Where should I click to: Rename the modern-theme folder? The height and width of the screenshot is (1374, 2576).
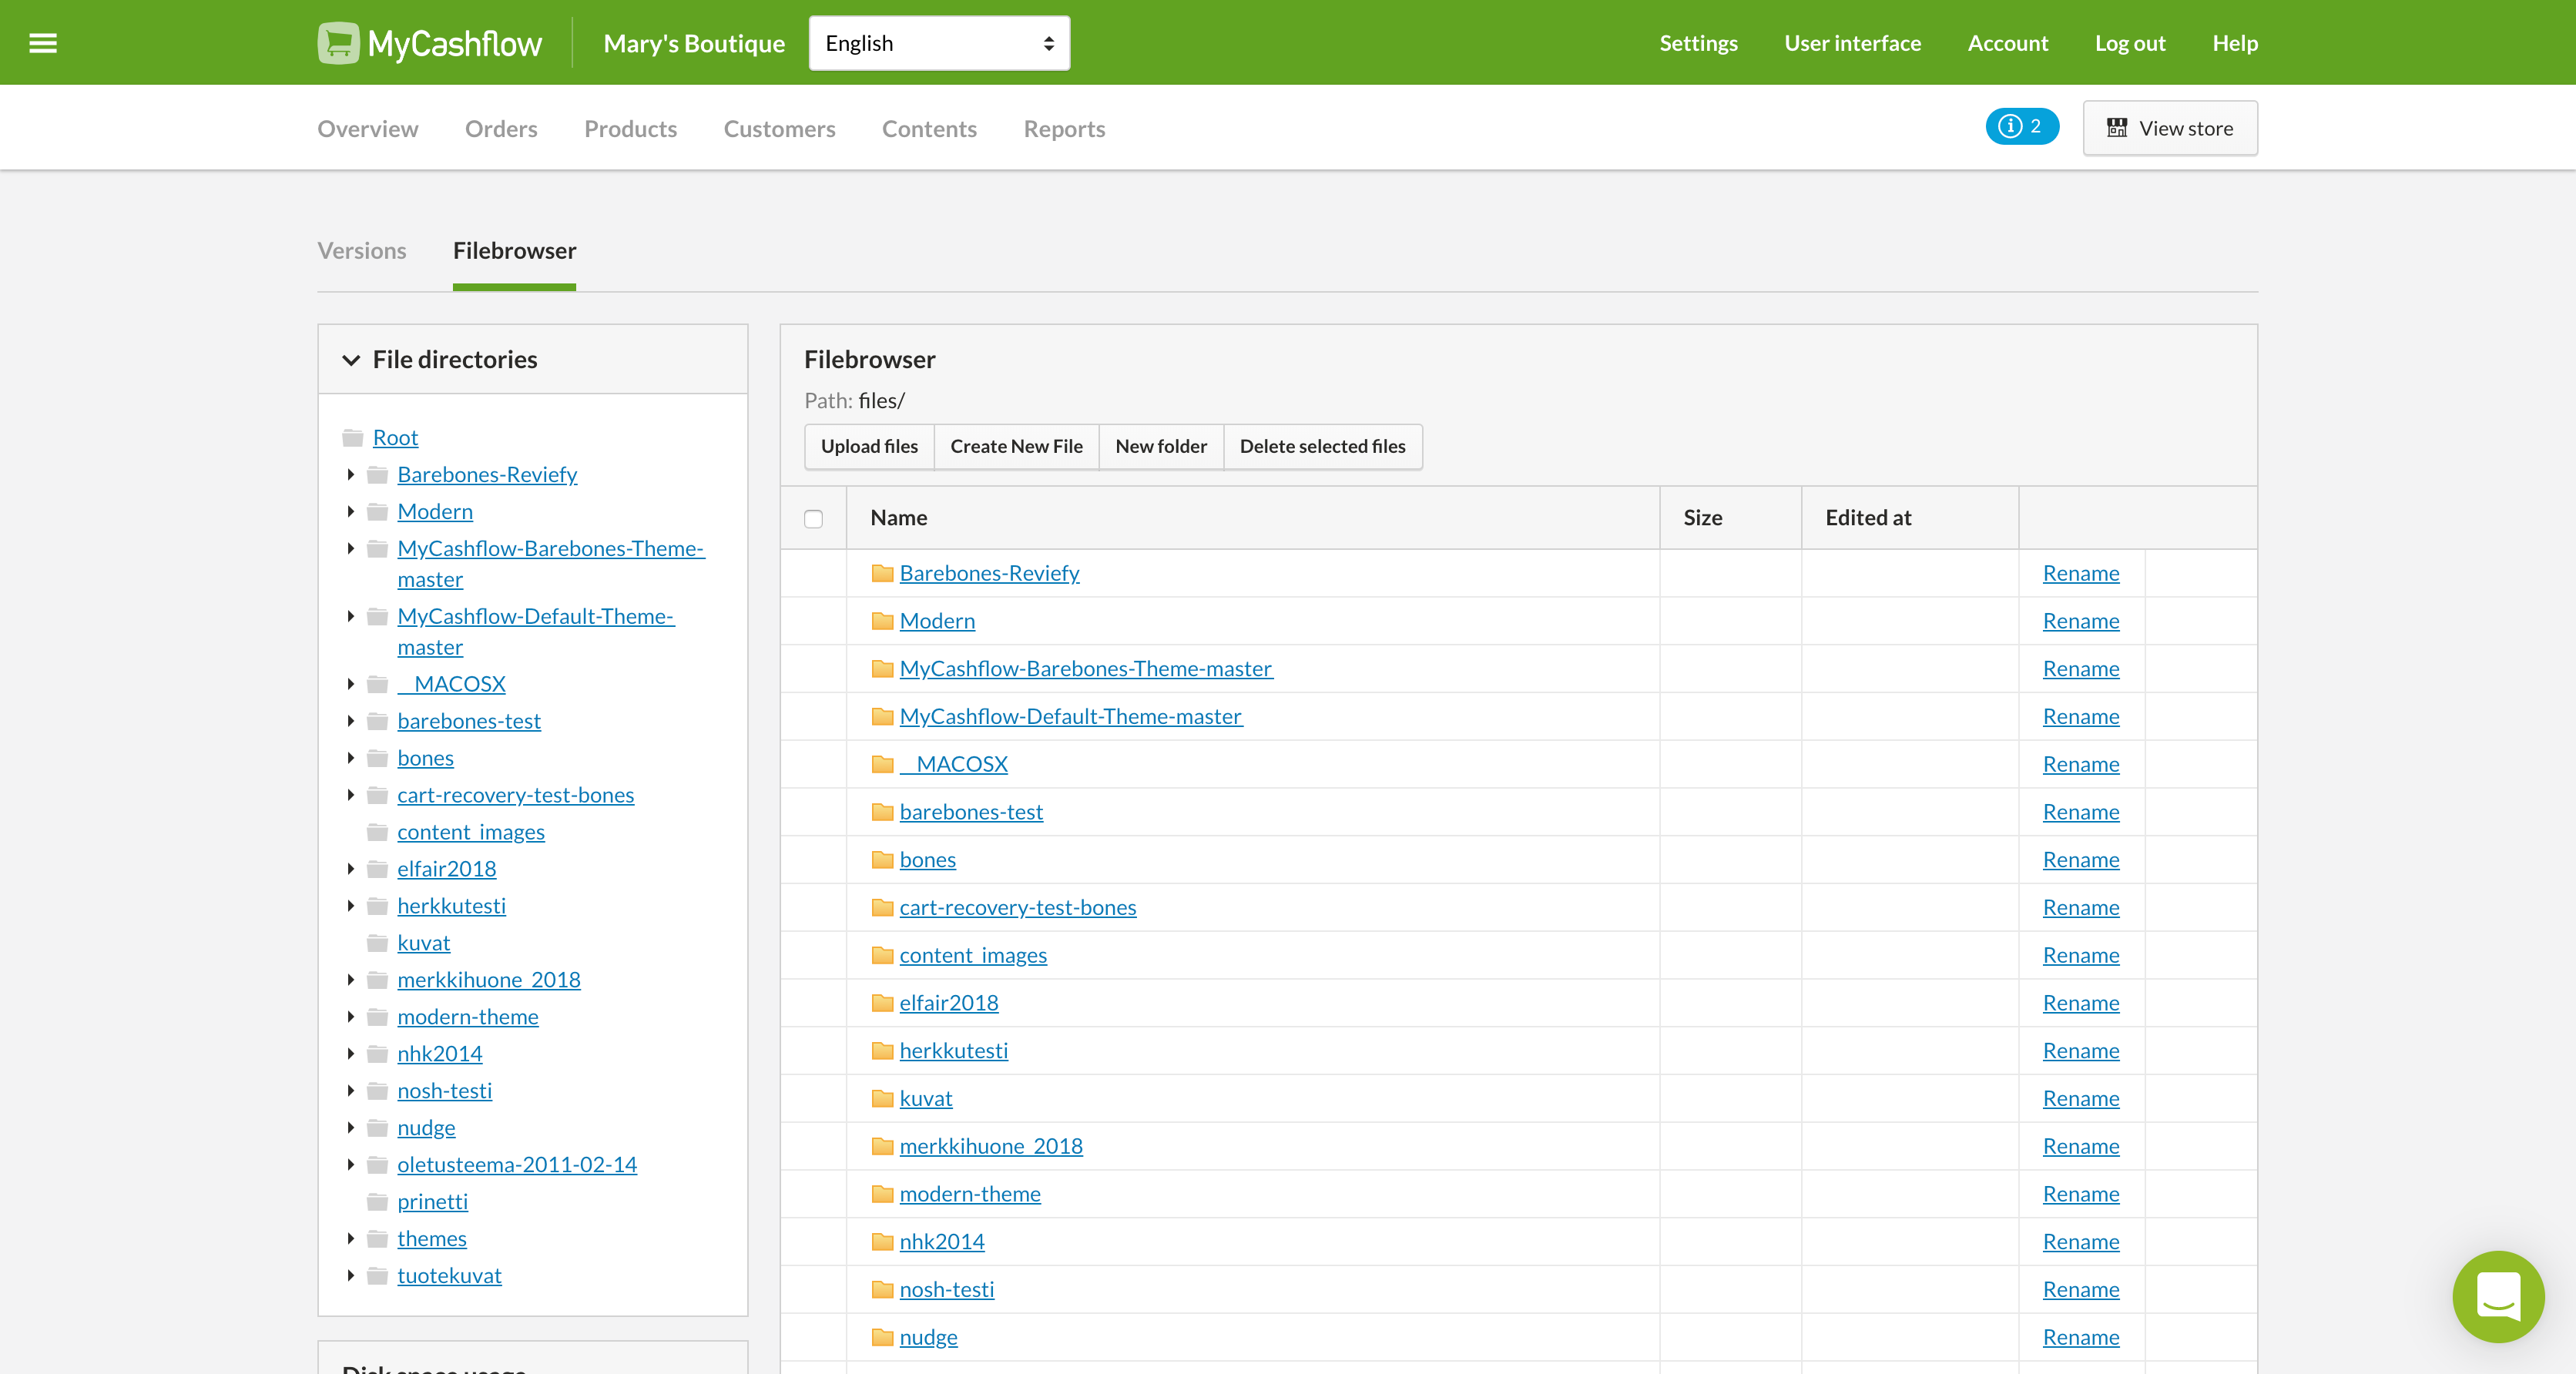(x=2081, y=1194)
